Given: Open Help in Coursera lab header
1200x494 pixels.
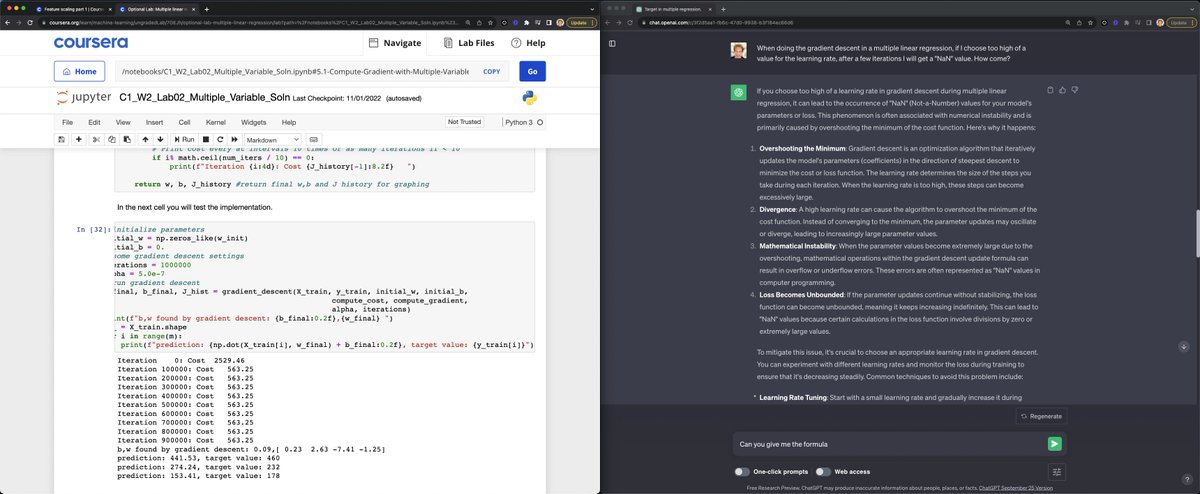Looking at the screenshot, I should (528, 43).
